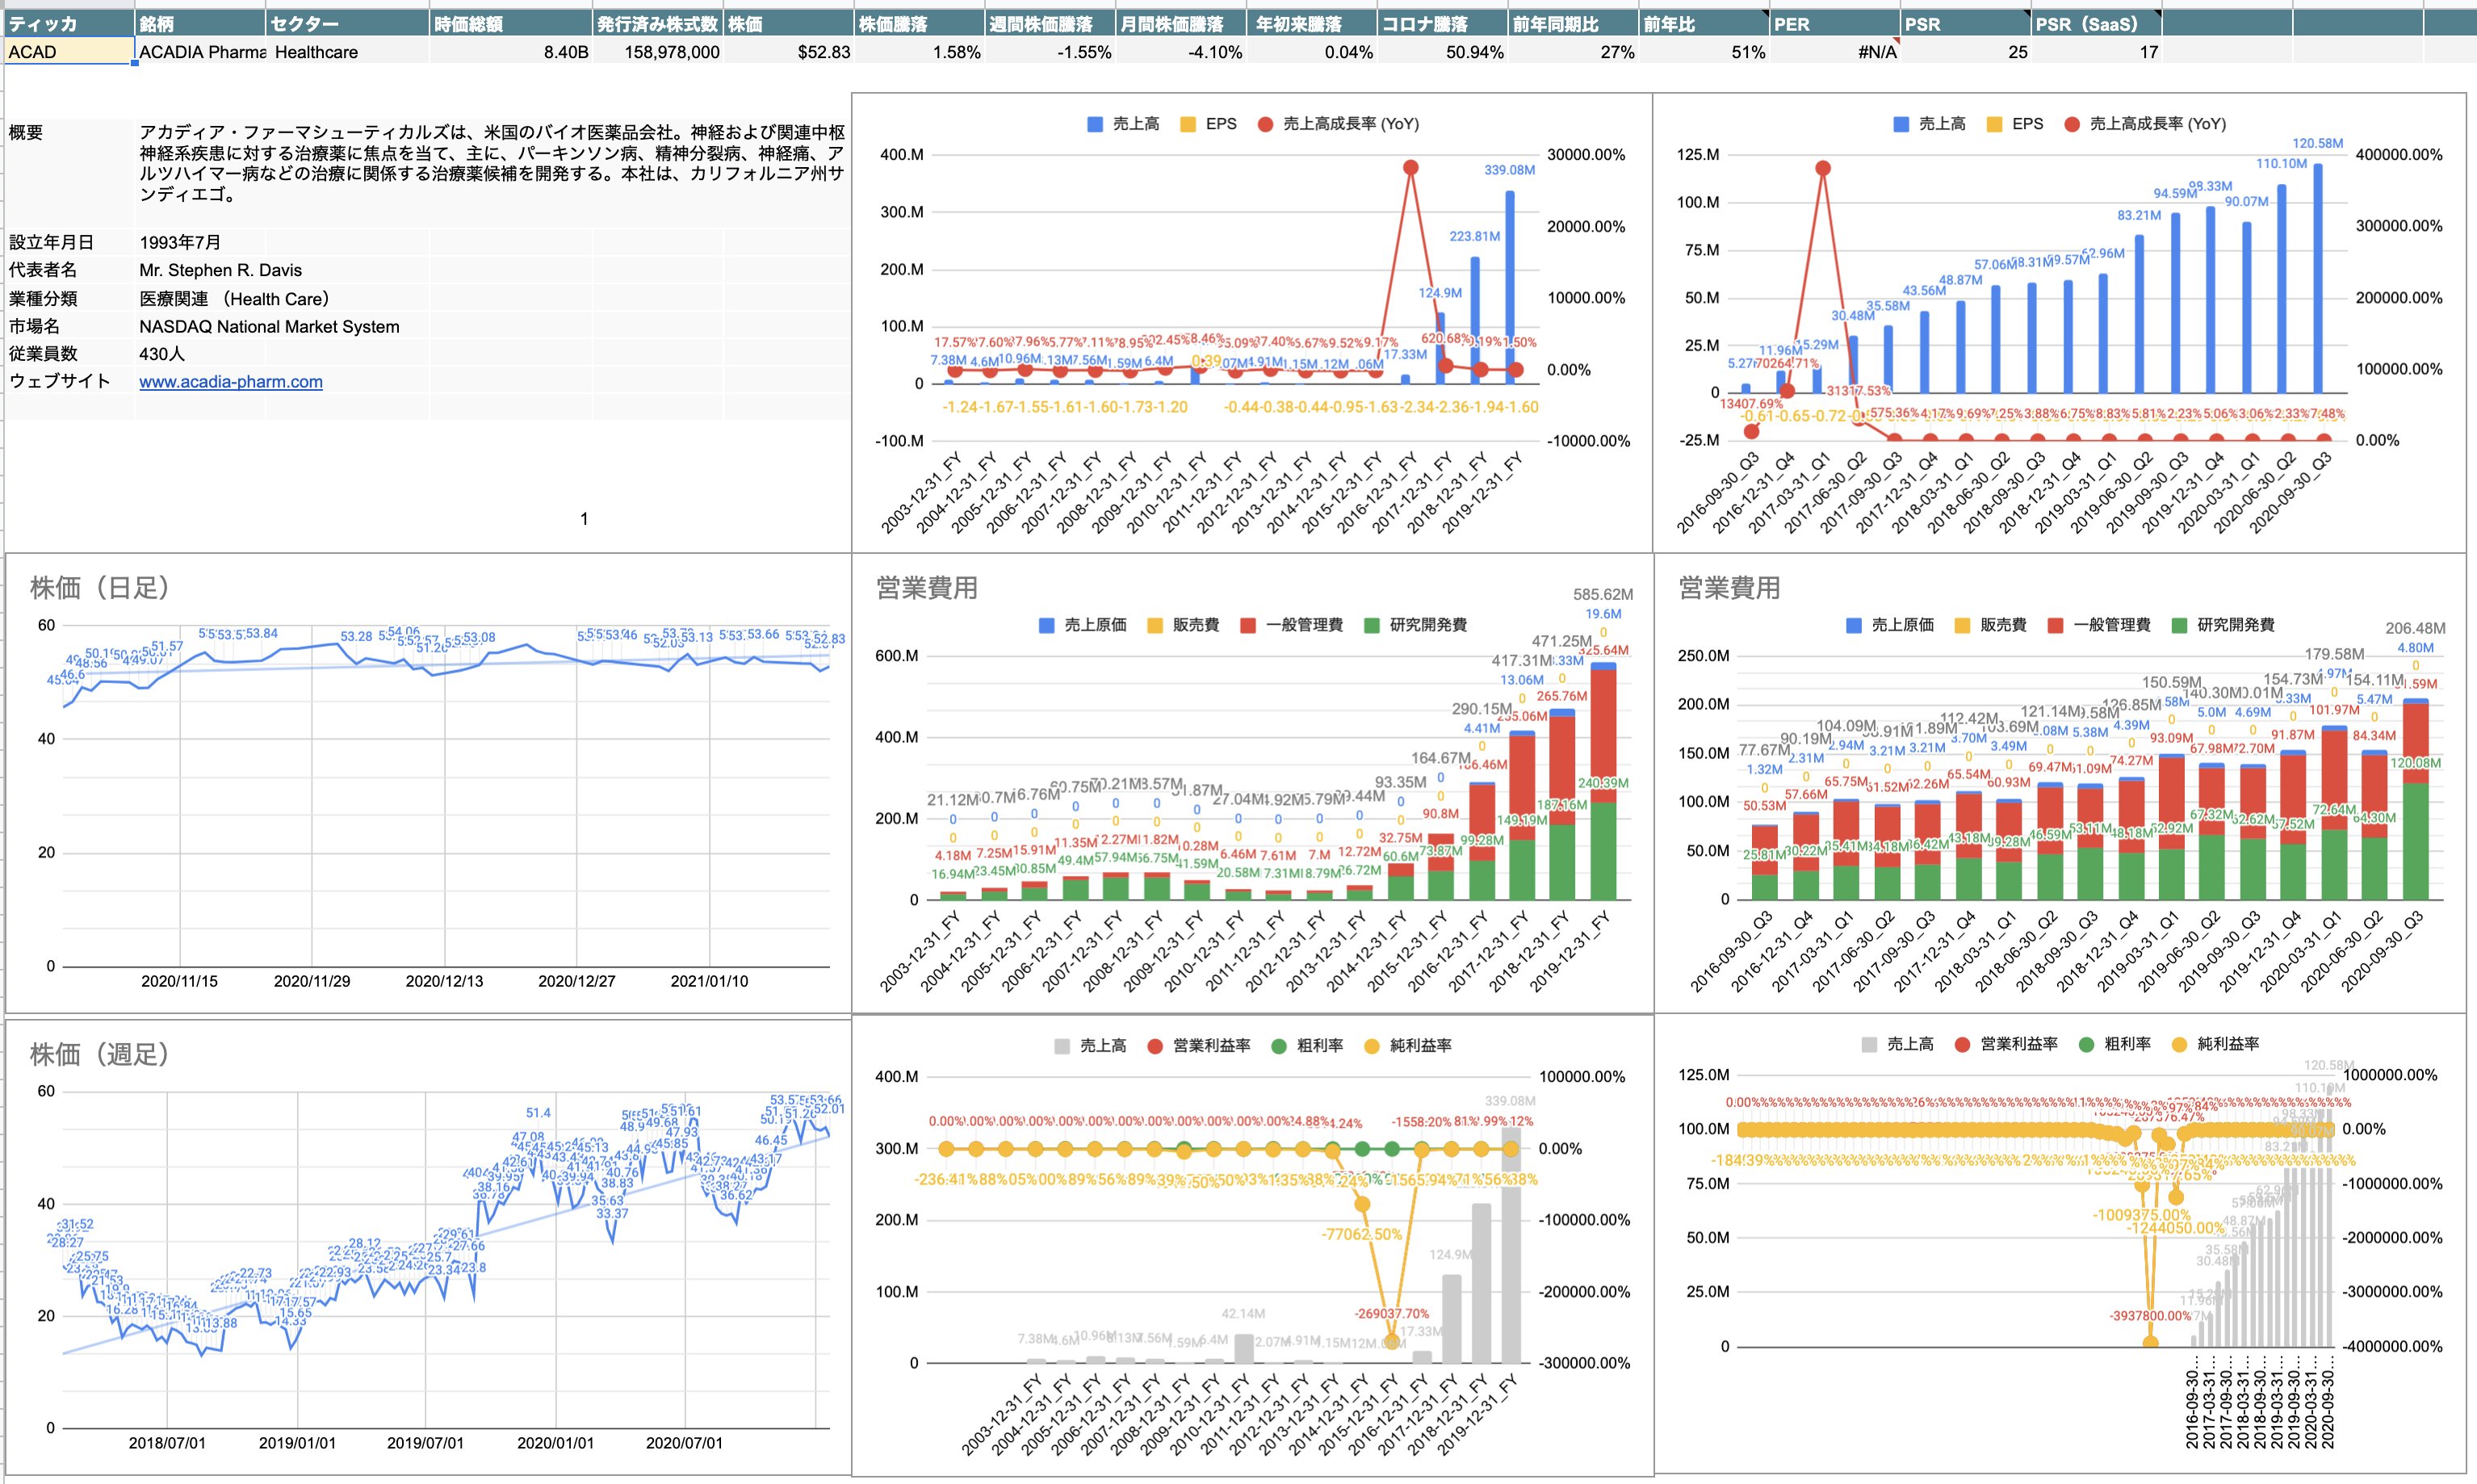This screenshot has width=2477, height=1484.
Task: Select the 株価（日足）chart title
Action: click(x=100, y=588)
